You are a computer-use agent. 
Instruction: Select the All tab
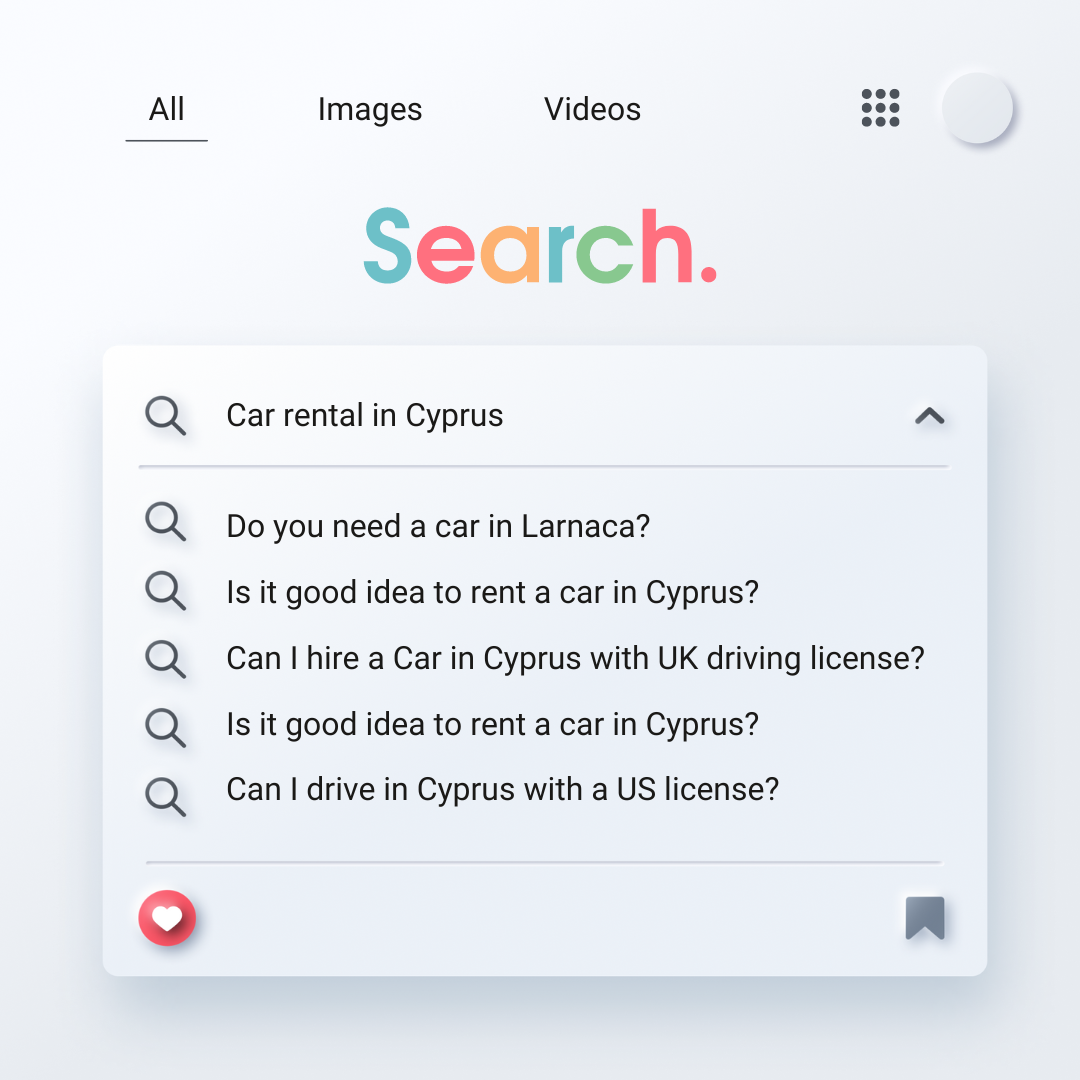(166, 110)
